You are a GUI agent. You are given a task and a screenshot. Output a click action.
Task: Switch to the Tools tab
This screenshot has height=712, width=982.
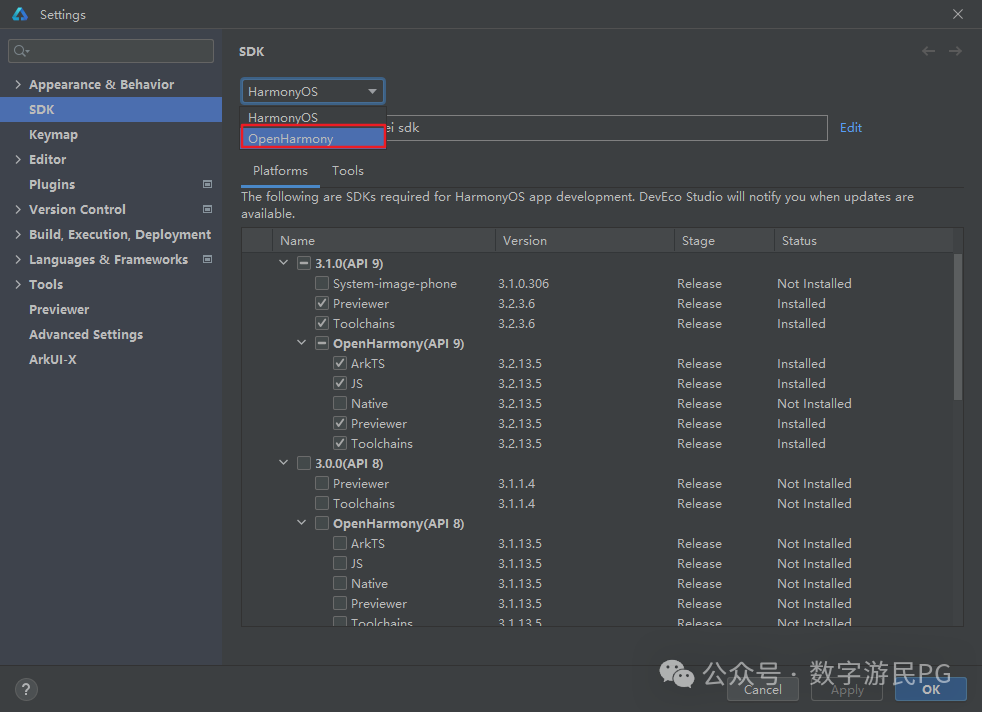click(348, 170)
